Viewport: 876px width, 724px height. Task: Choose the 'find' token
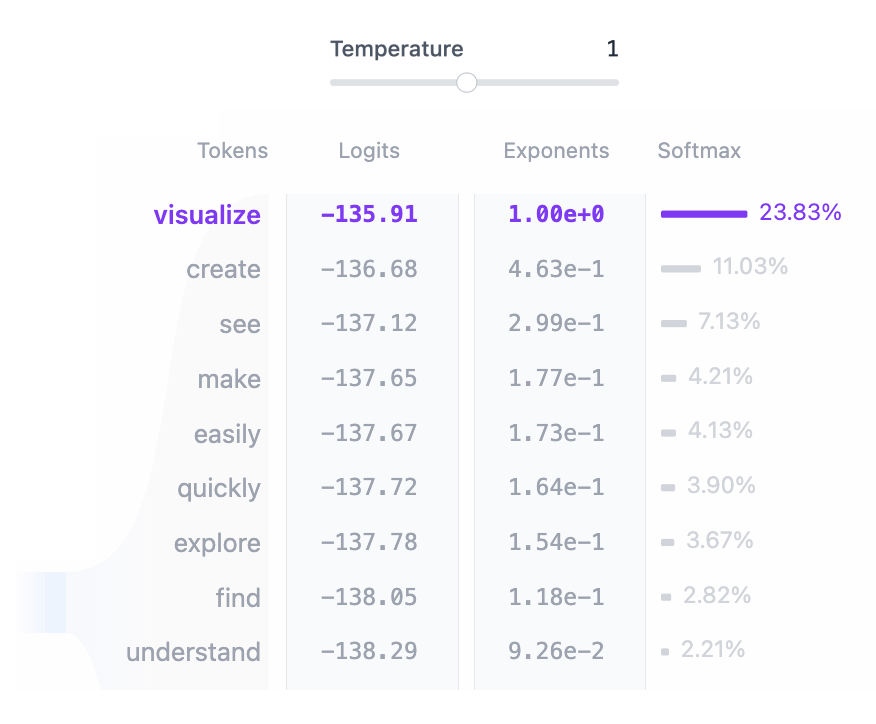coord(238,599)
